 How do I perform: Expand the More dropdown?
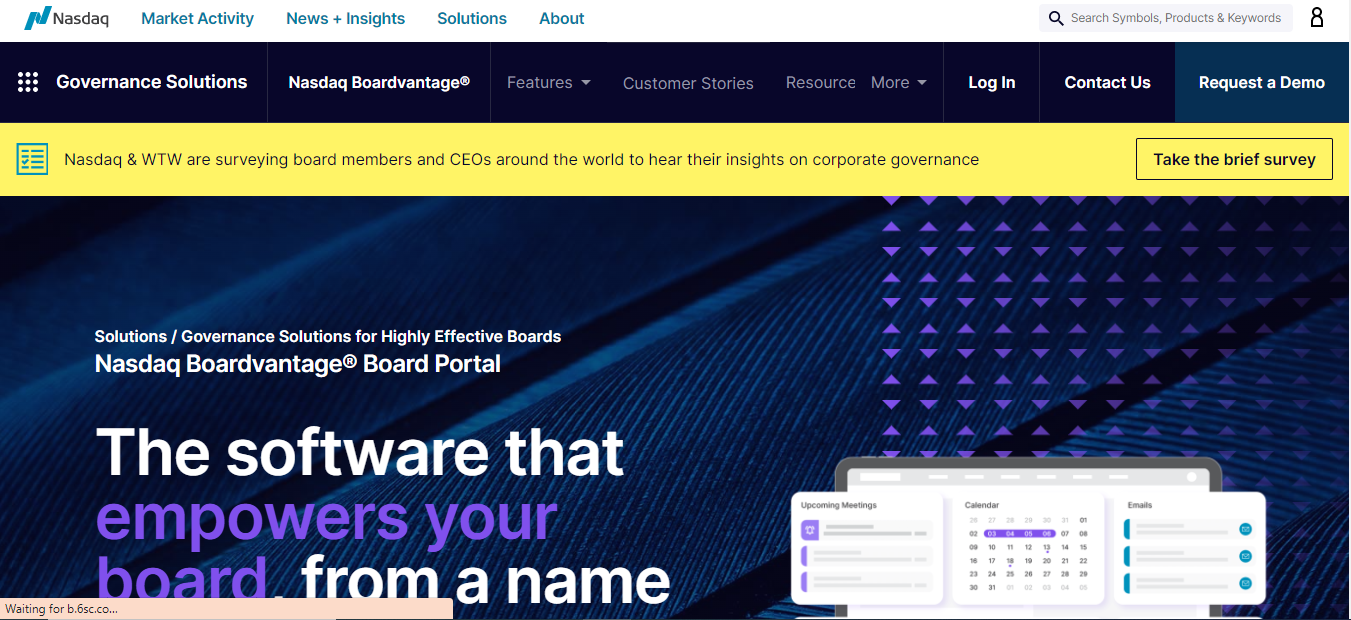[x=898, y=82]
